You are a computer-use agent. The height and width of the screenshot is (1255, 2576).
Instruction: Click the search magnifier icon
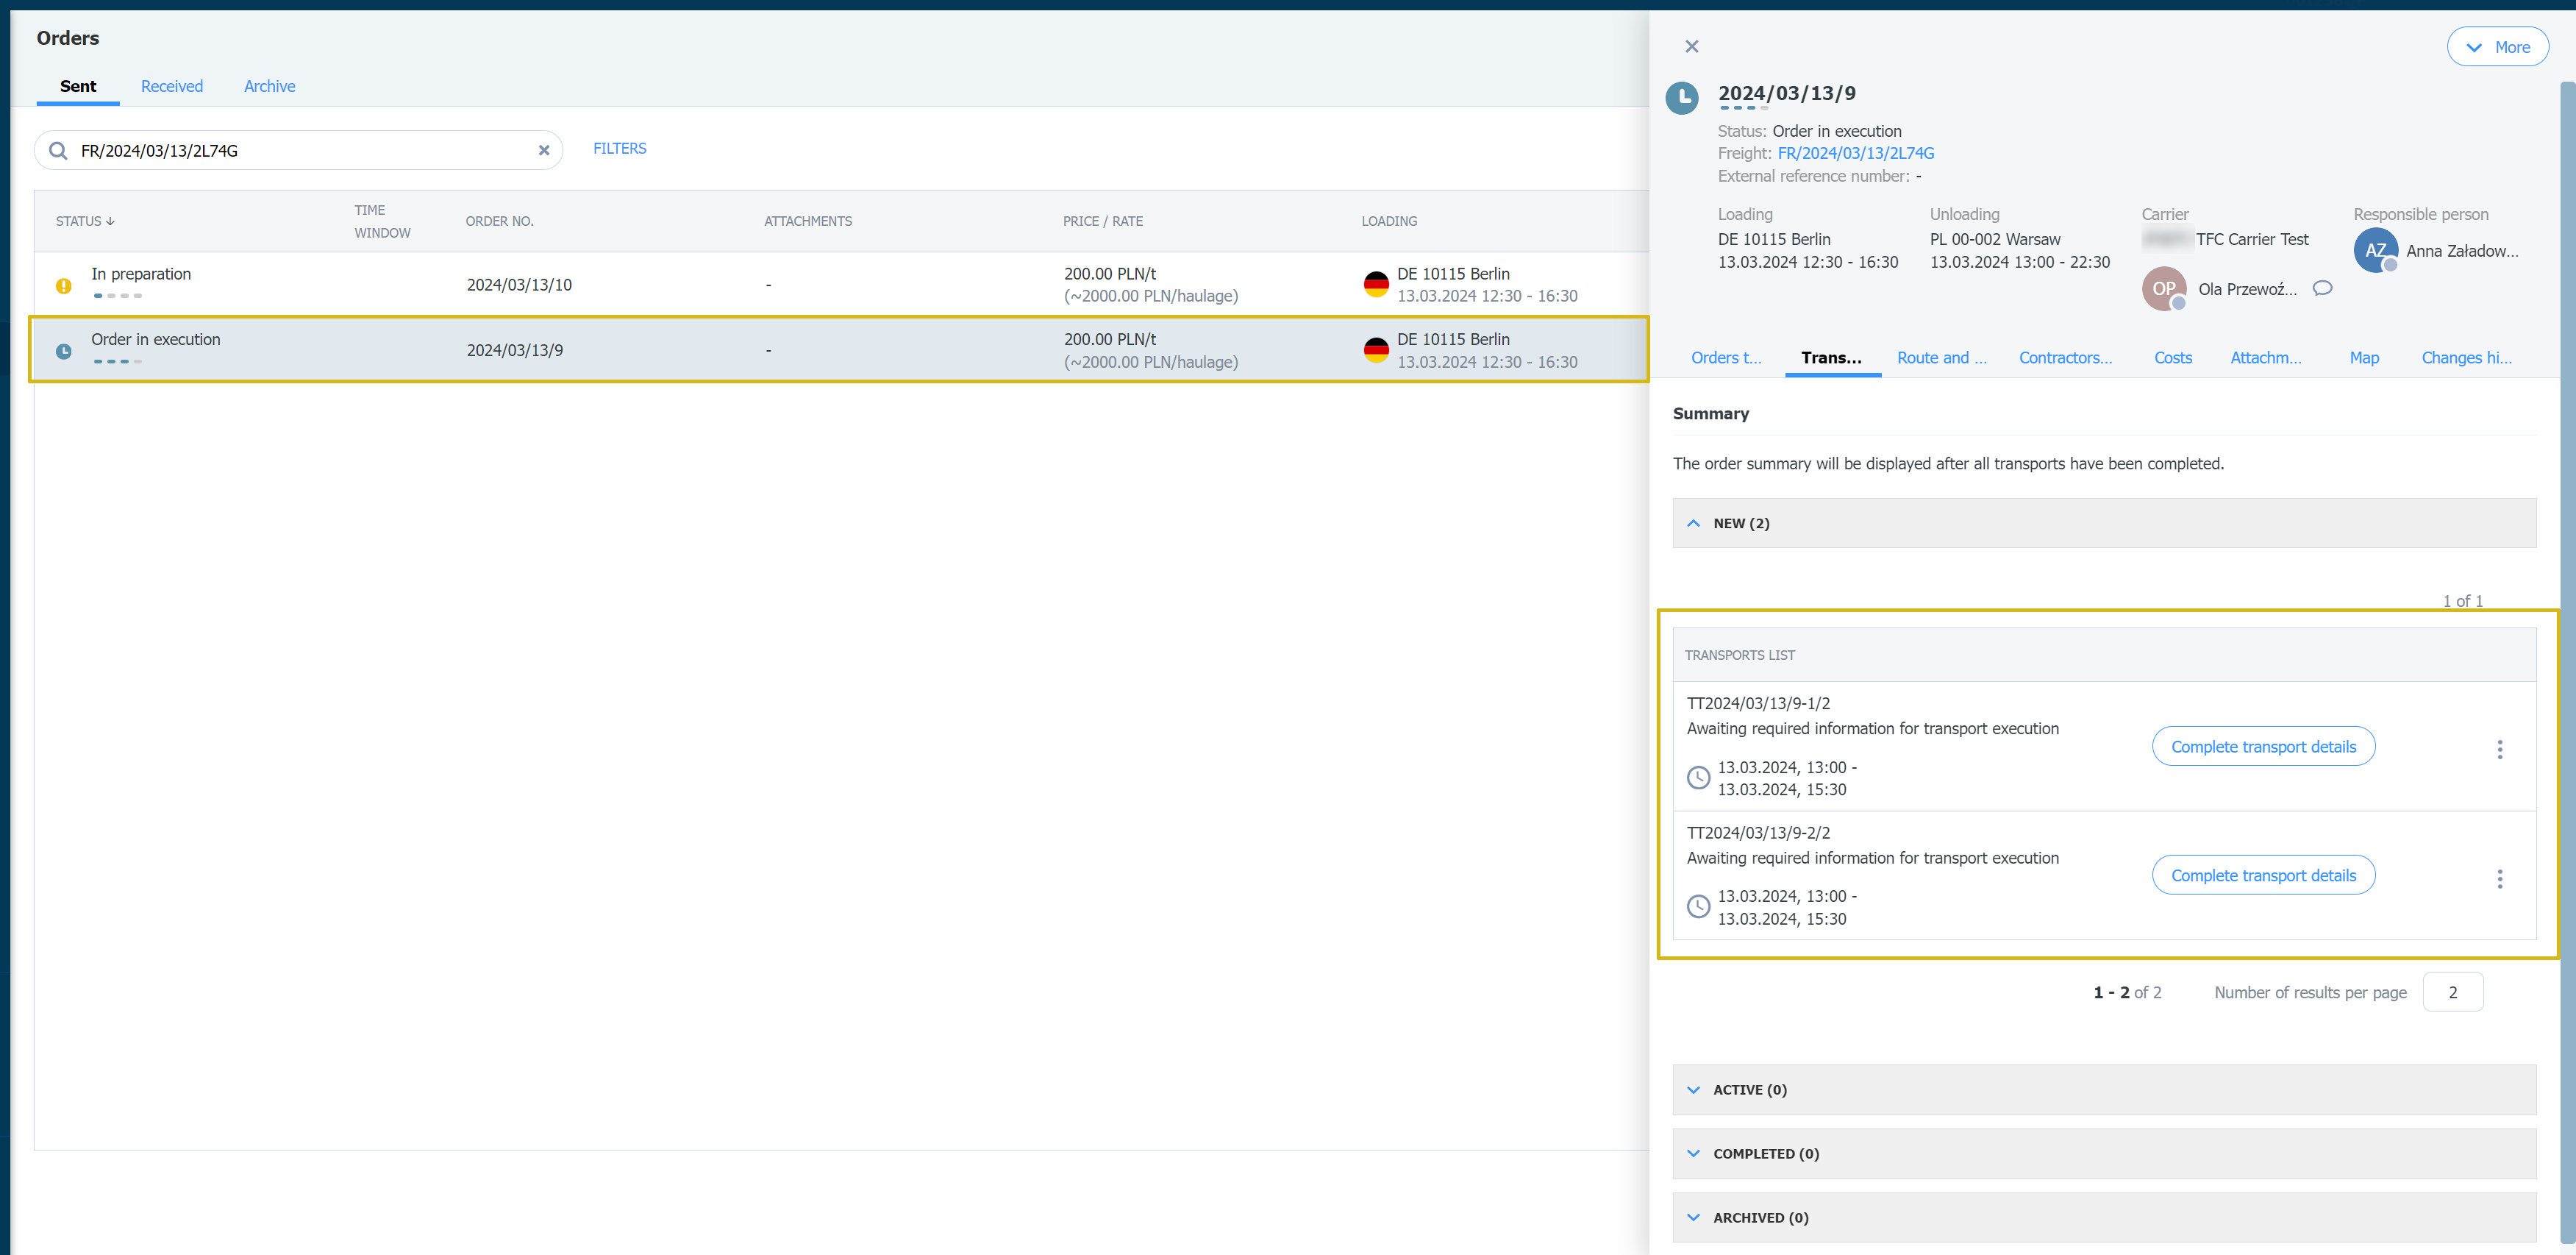pos(58,151)
